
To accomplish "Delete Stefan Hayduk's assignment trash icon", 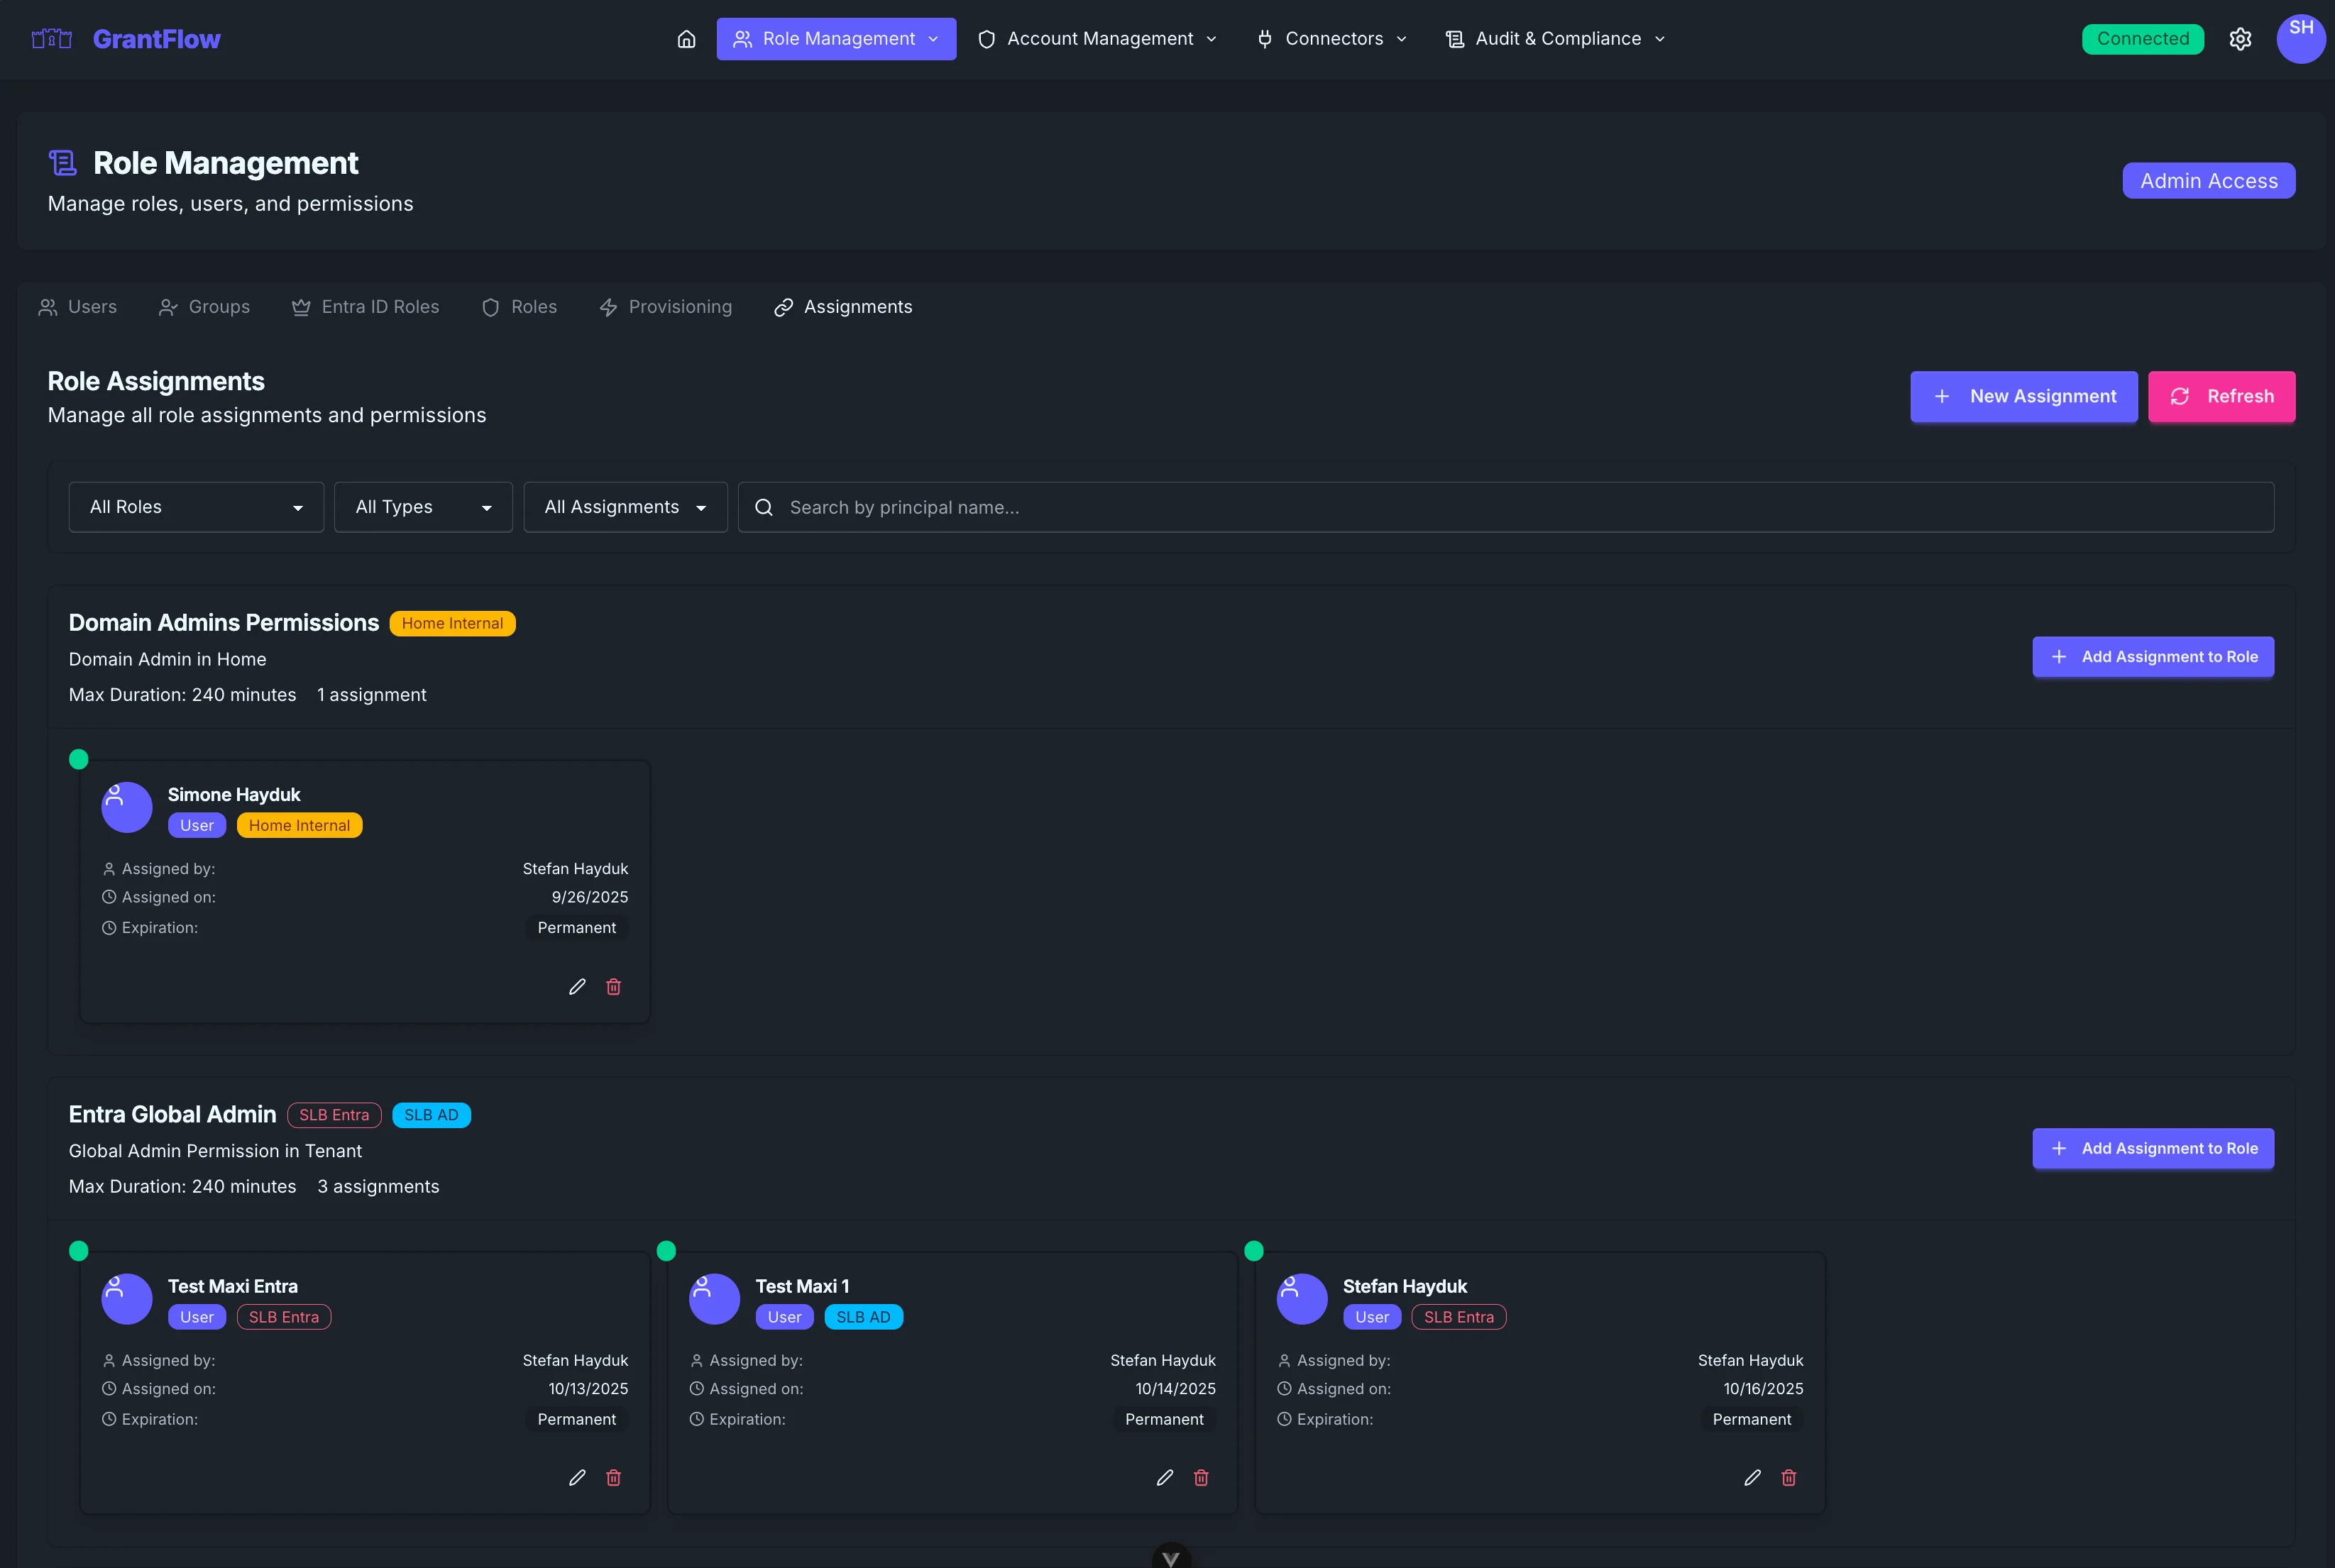I will click(x=1789, y=1478).
